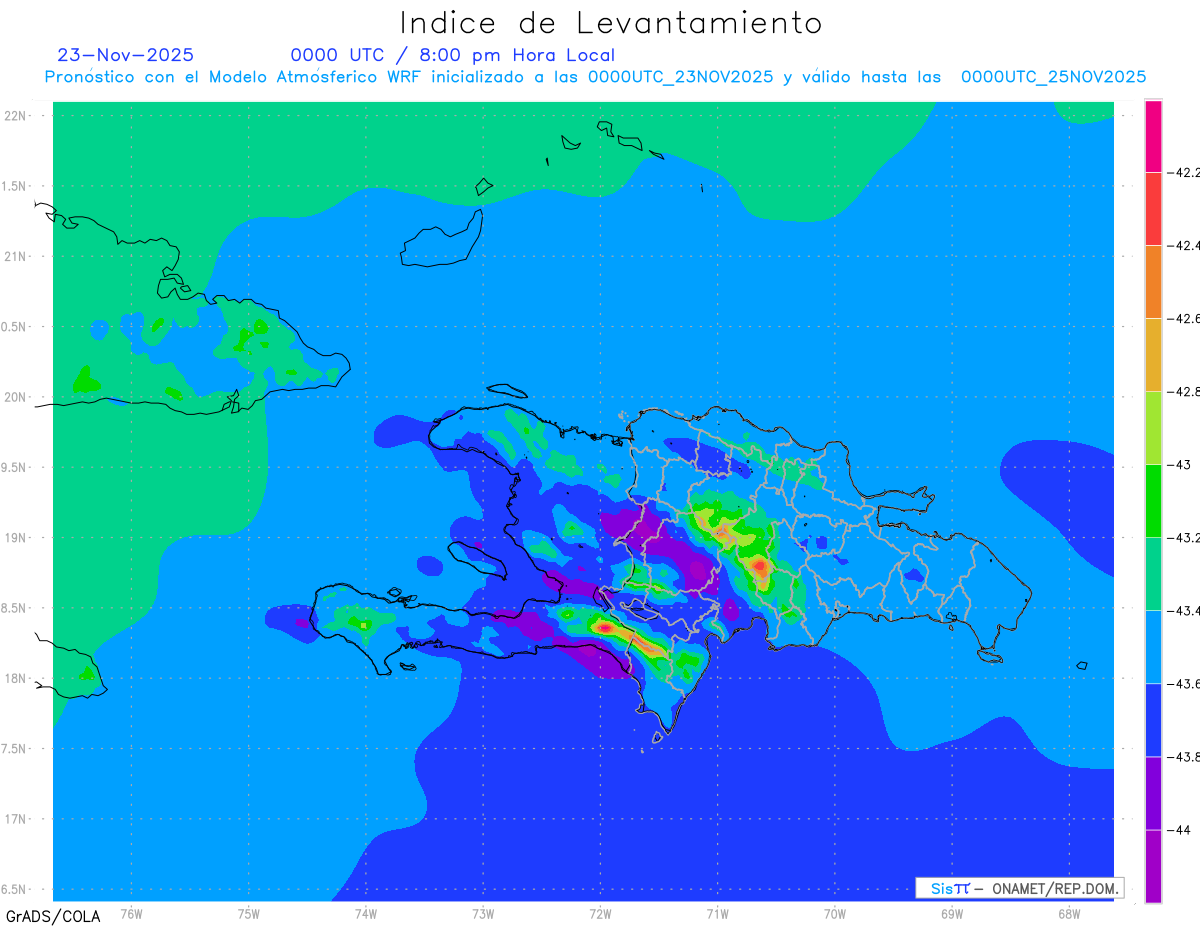Click the '69W' longitude label

coord(952,913)
